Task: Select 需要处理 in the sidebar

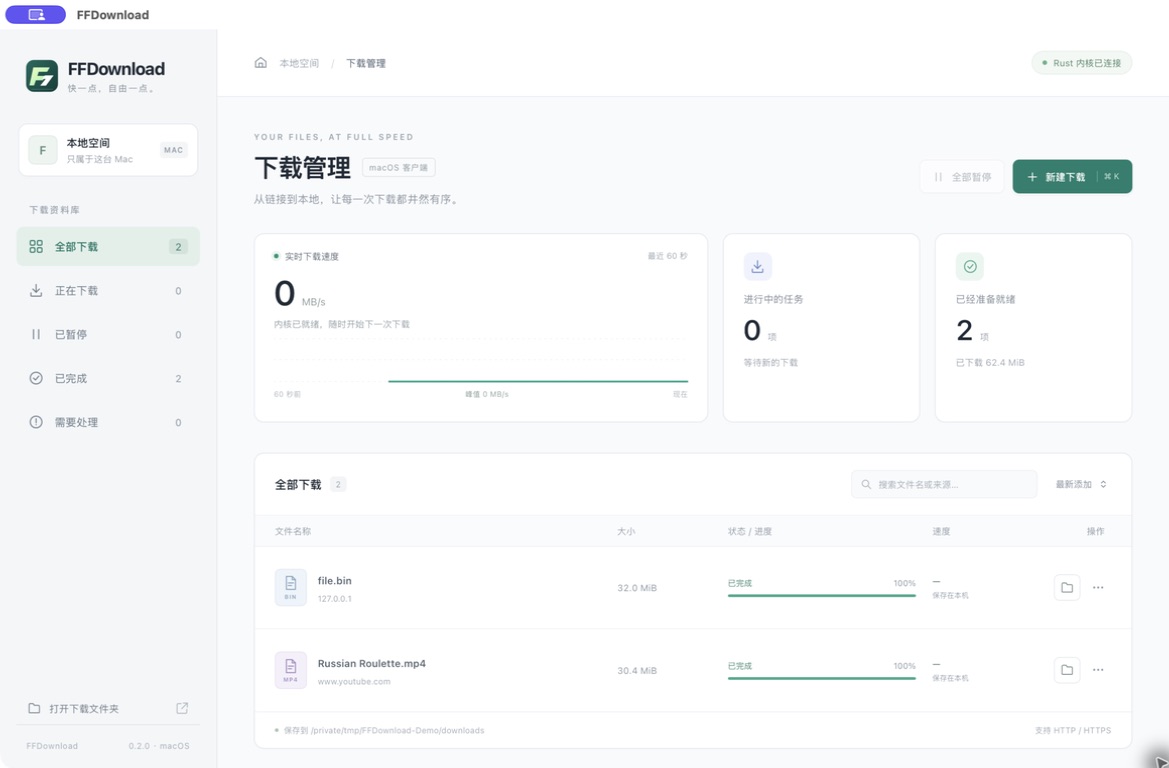Action: coord(108,423)
